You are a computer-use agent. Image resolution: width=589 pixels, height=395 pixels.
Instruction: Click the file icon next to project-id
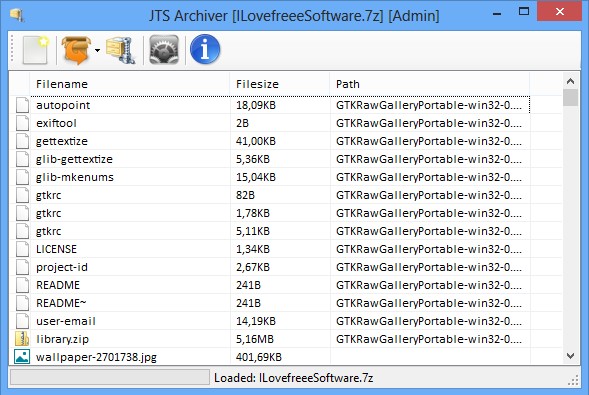tap(22, 267)
